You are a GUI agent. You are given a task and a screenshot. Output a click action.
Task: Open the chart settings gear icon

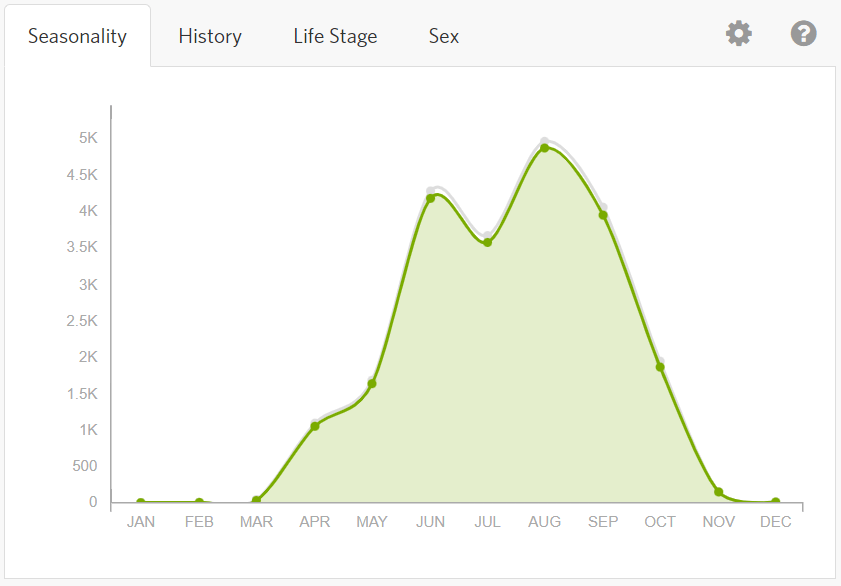coord(738,34)
